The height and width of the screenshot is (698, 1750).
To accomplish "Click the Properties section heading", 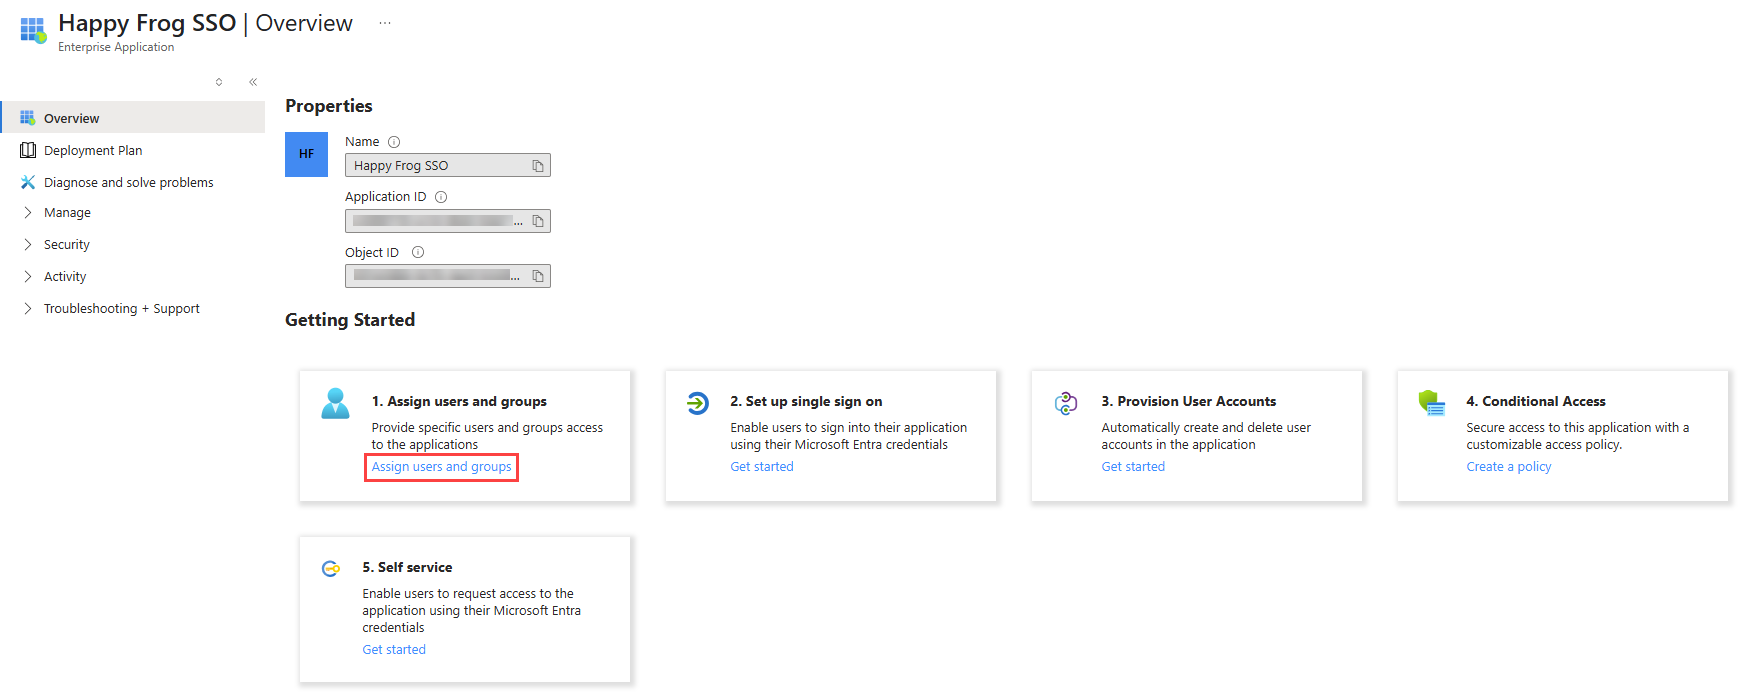I will pos(329,106).
